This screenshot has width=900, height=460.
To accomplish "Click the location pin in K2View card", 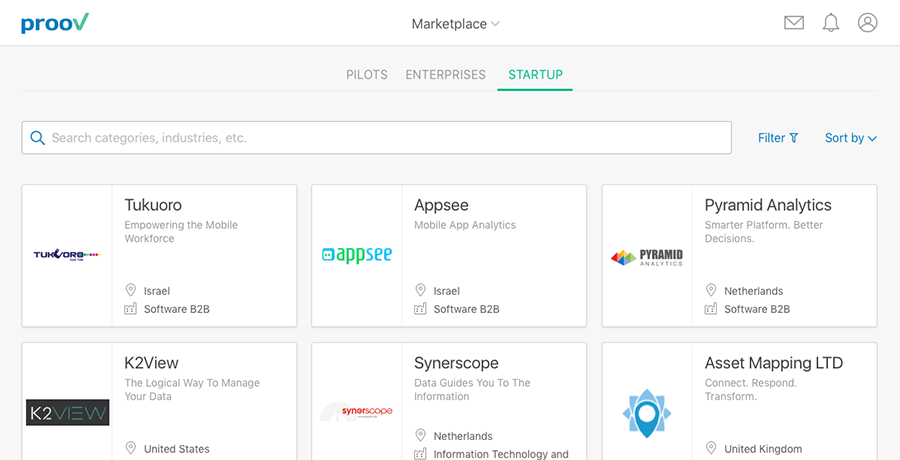I will tap(130, 448).
